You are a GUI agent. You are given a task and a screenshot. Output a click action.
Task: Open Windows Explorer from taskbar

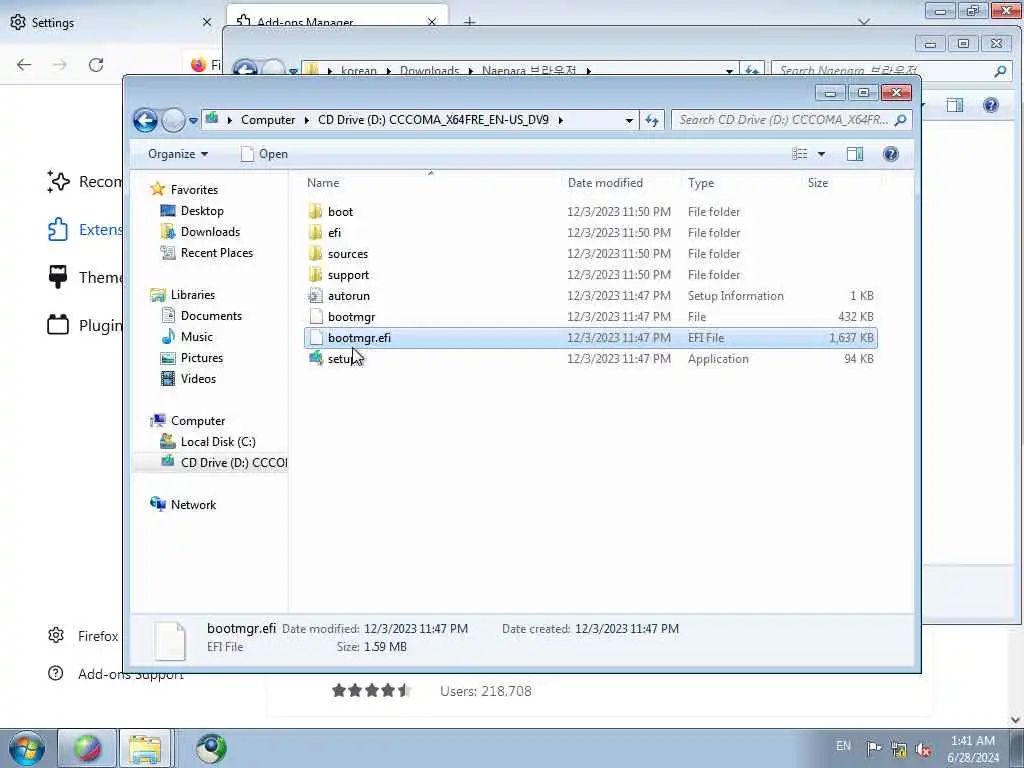click(x=145, y=749)
